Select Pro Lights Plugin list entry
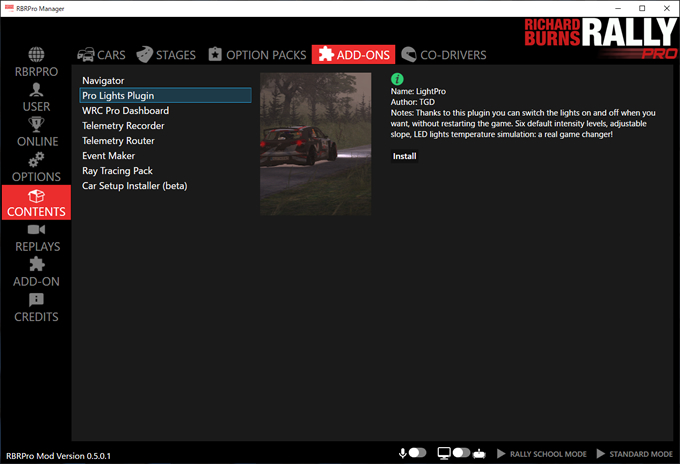680x464 pixels. [x=165, y=95]
